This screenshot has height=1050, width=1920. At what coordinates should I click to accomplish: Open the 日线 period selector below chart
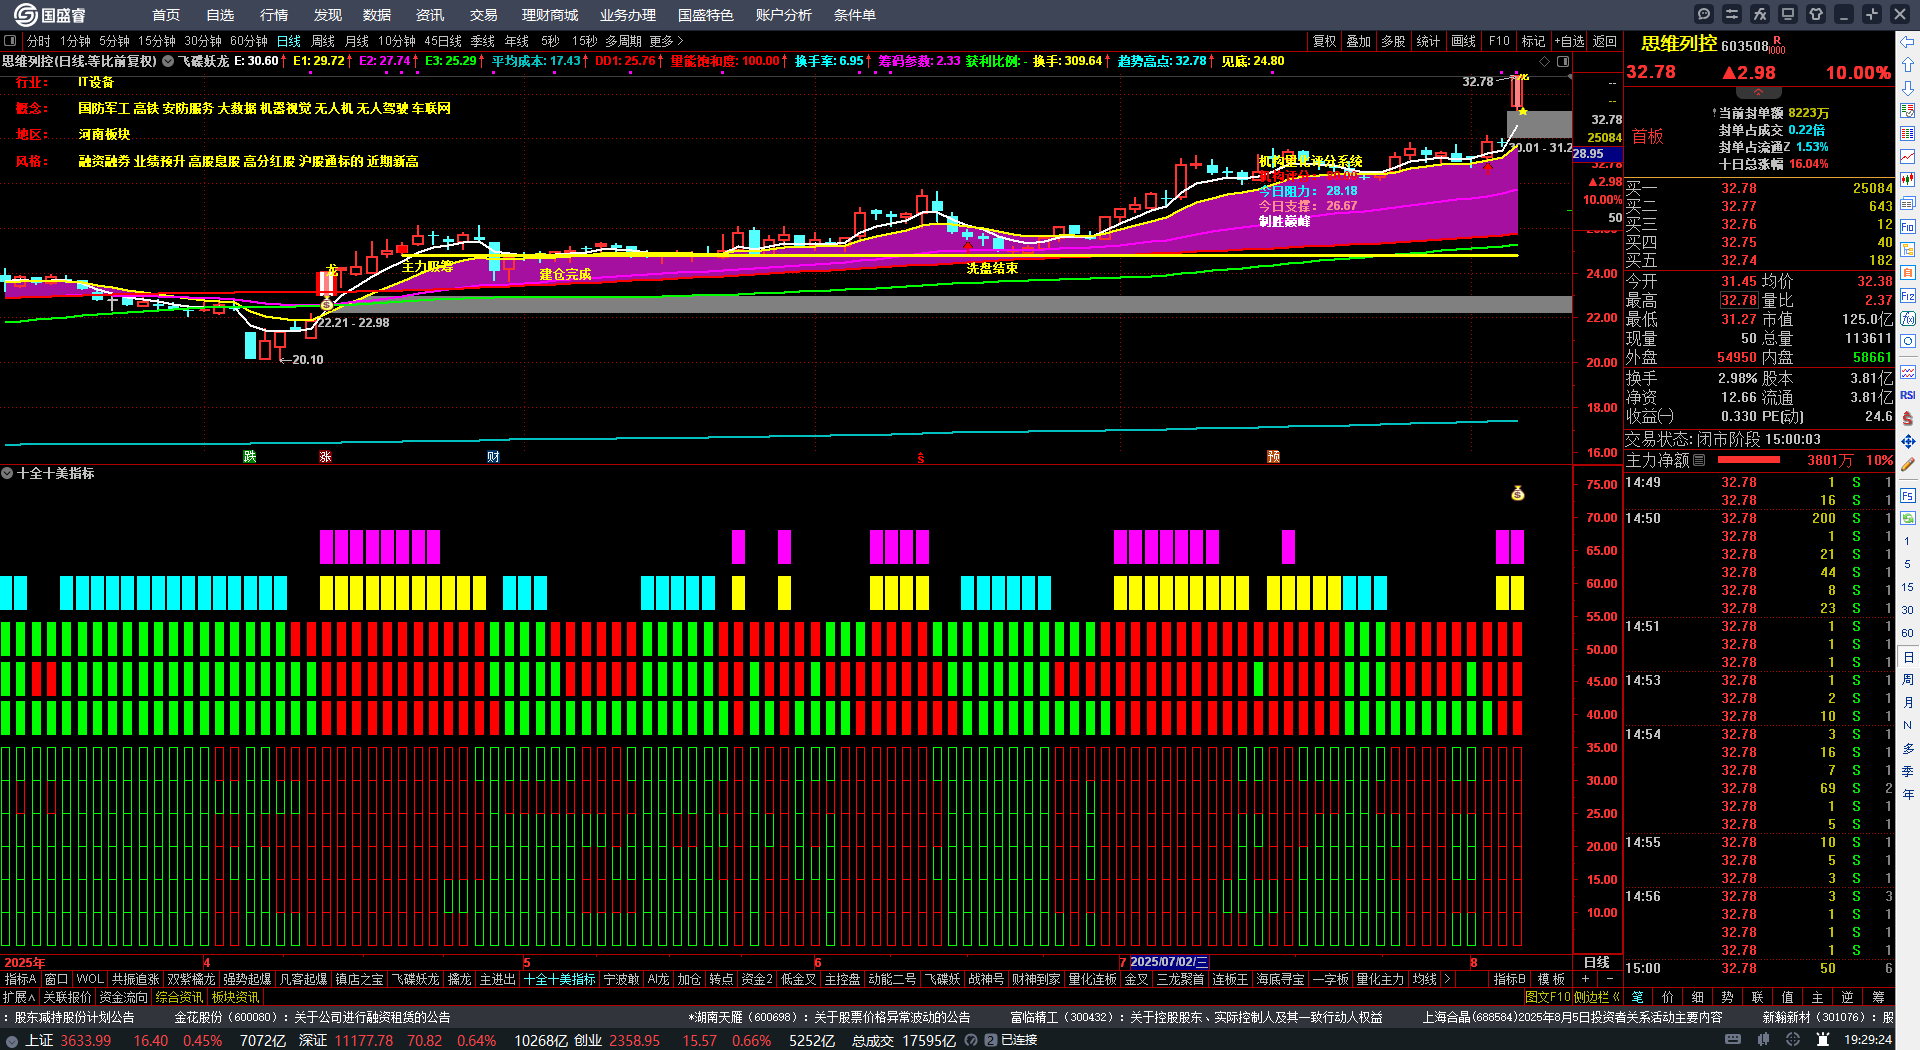click(x=1597, y=962)
